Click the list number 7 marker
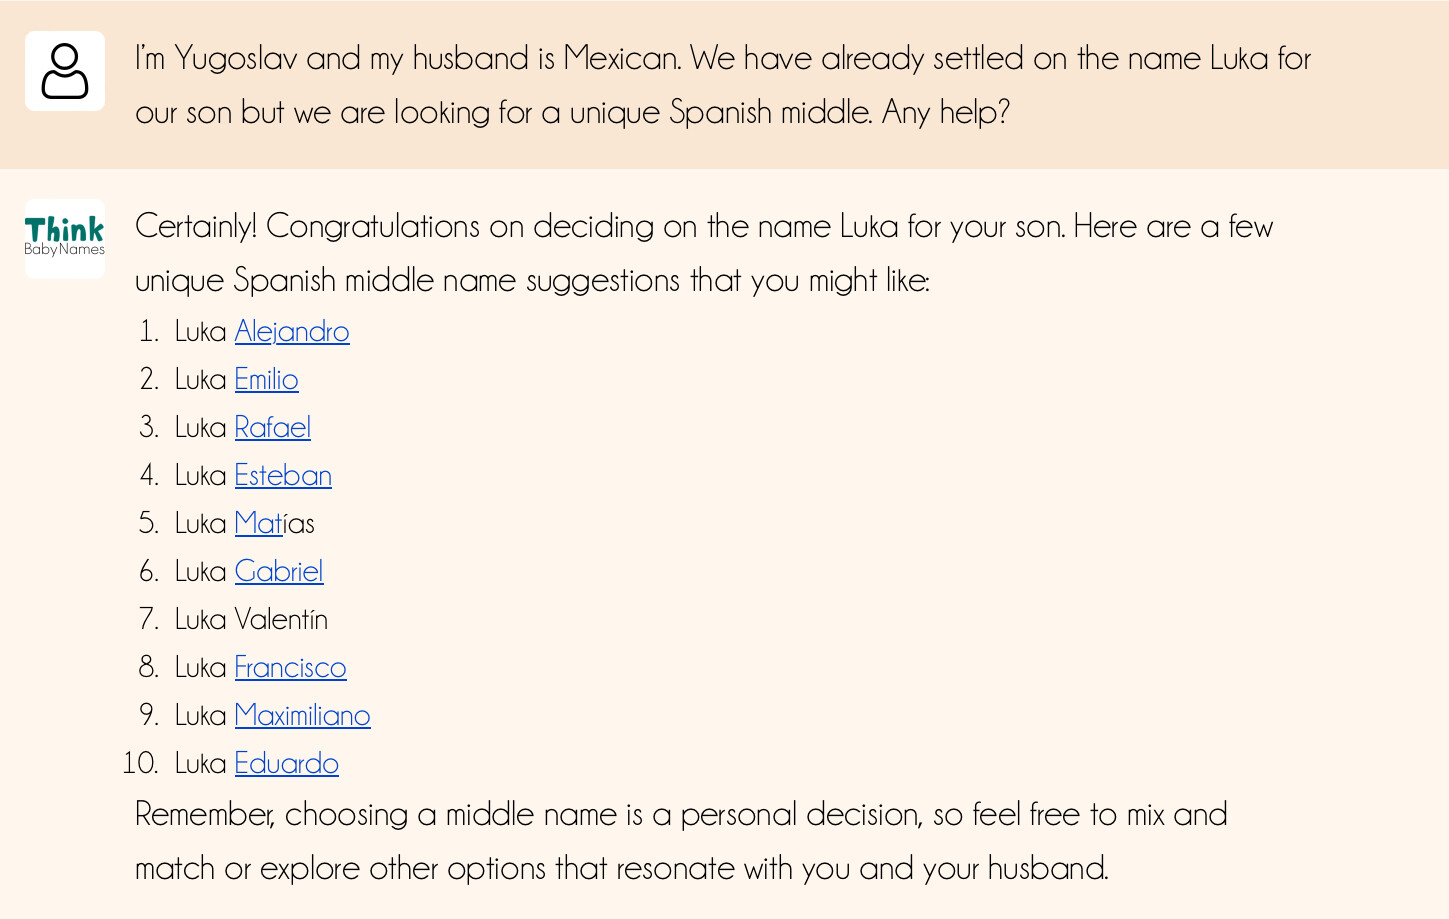Viewport: 1449px width, 919px height. pos(149,620)
